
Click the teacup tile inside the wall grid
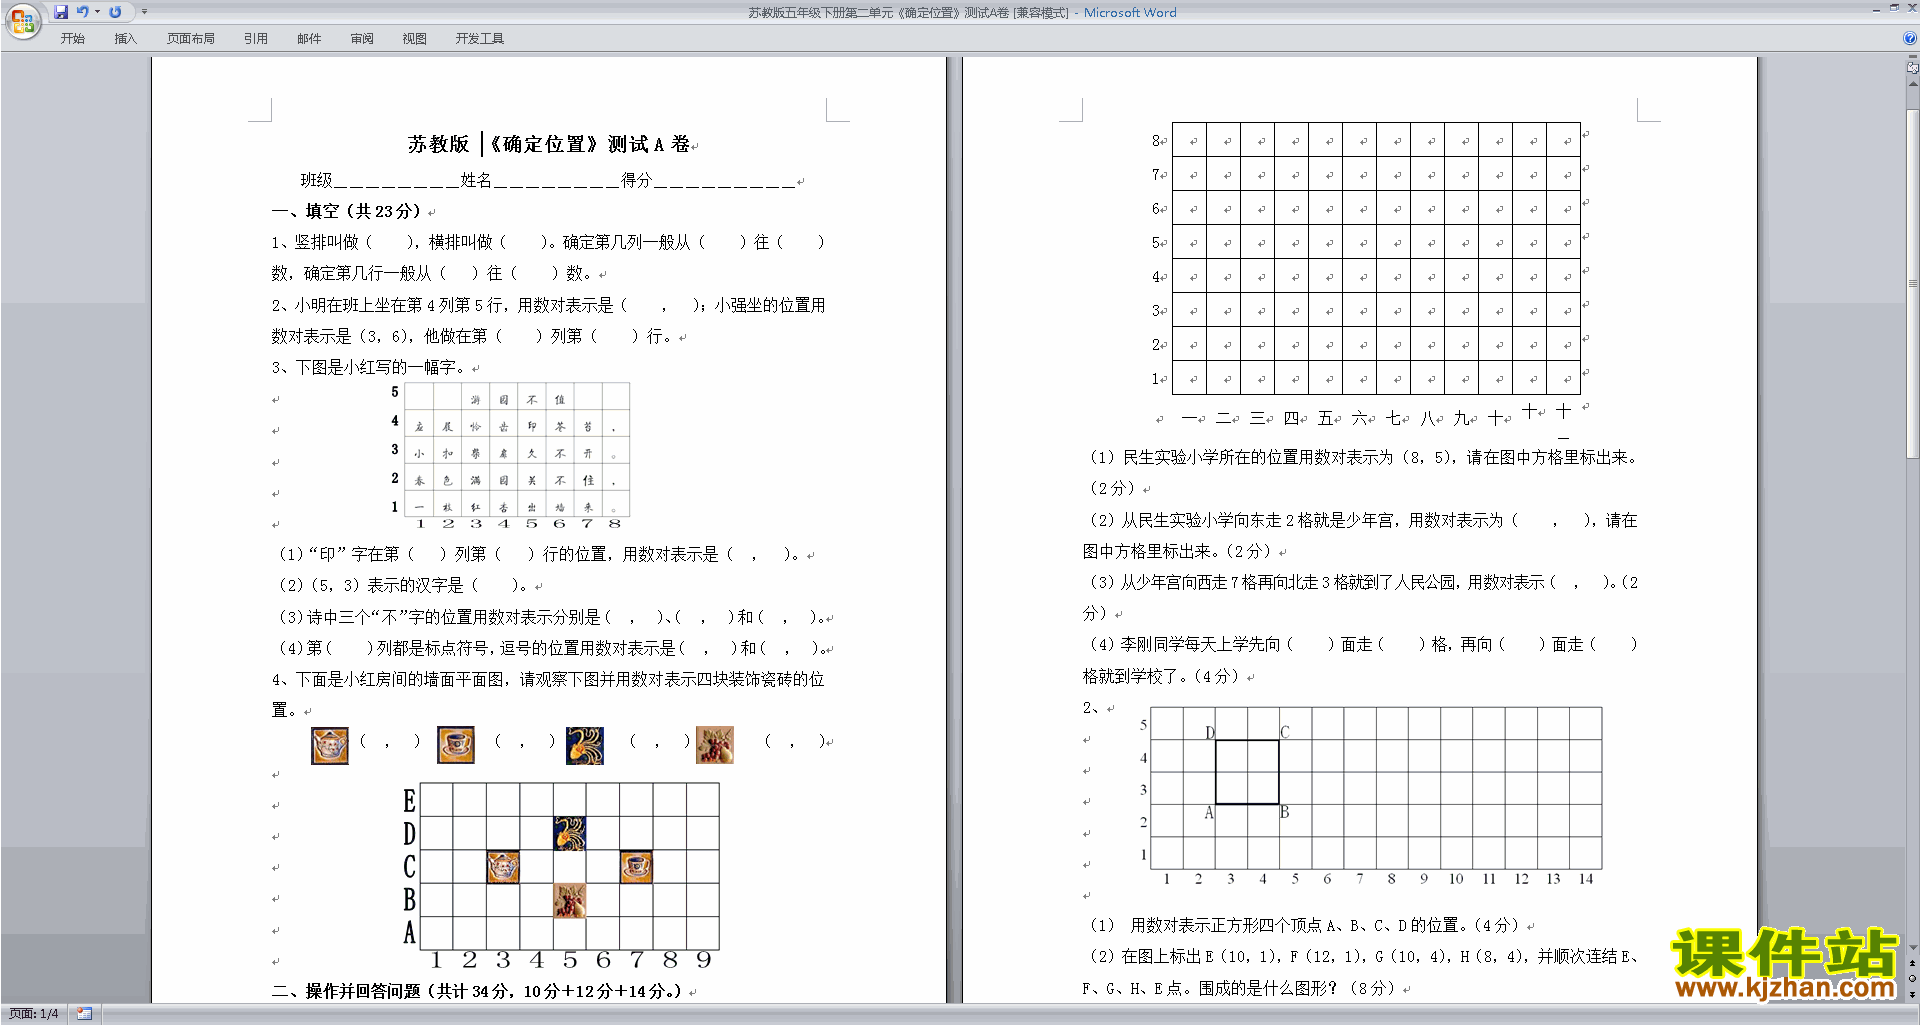[x=636, y=866]
